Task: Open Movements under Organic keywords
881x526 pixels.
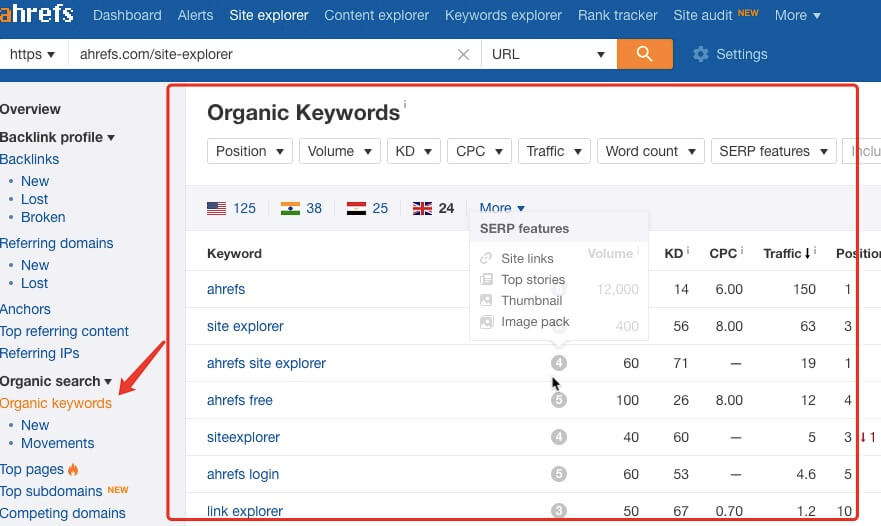Action: pos(57,443)
